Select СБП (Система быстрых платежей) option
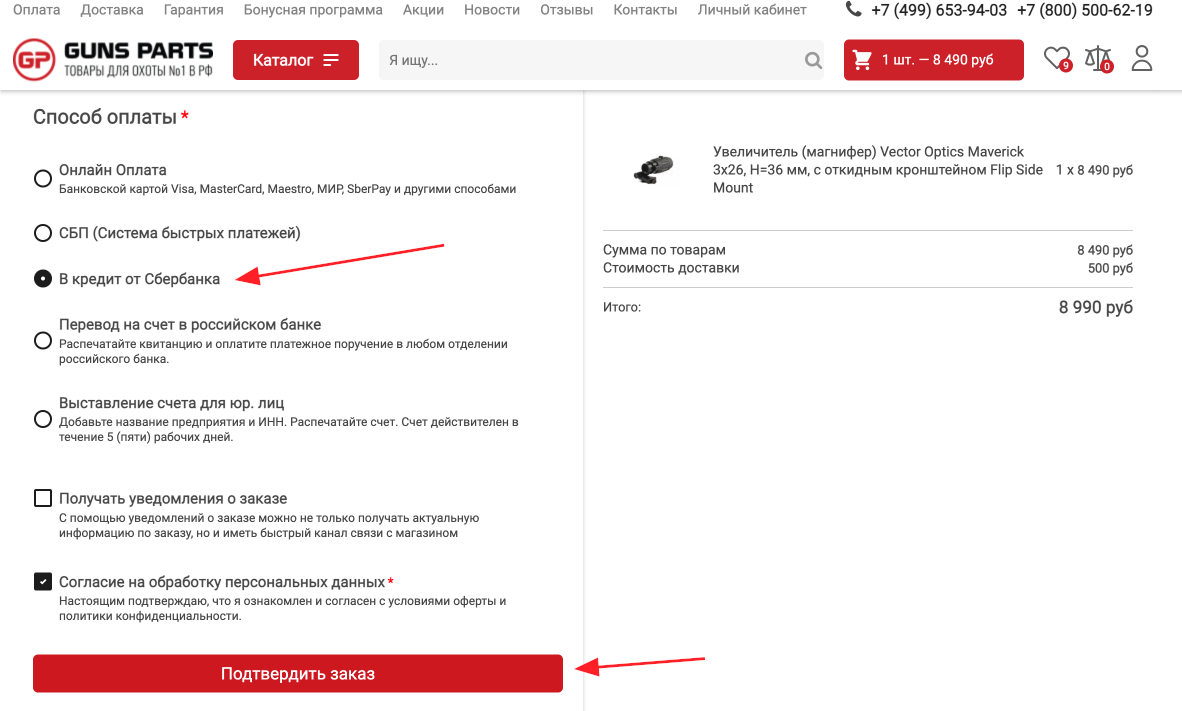1182x711 pixels. pyautogui.click(x=43, y=233)
